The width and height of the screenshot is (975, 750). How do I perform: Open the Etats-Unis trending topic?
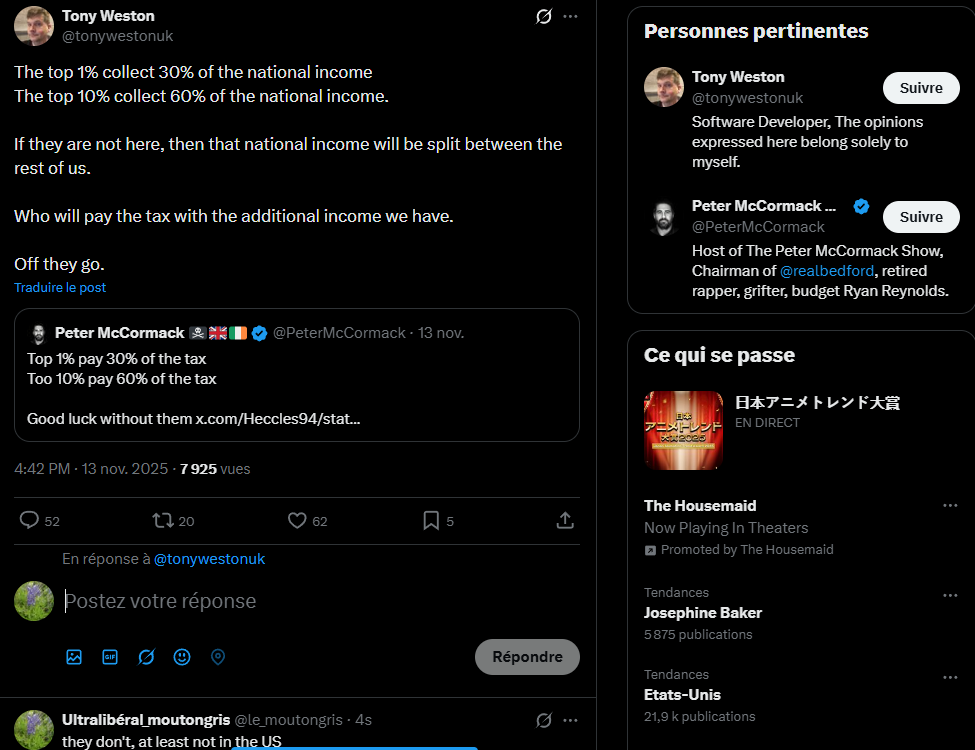(682, 695)
